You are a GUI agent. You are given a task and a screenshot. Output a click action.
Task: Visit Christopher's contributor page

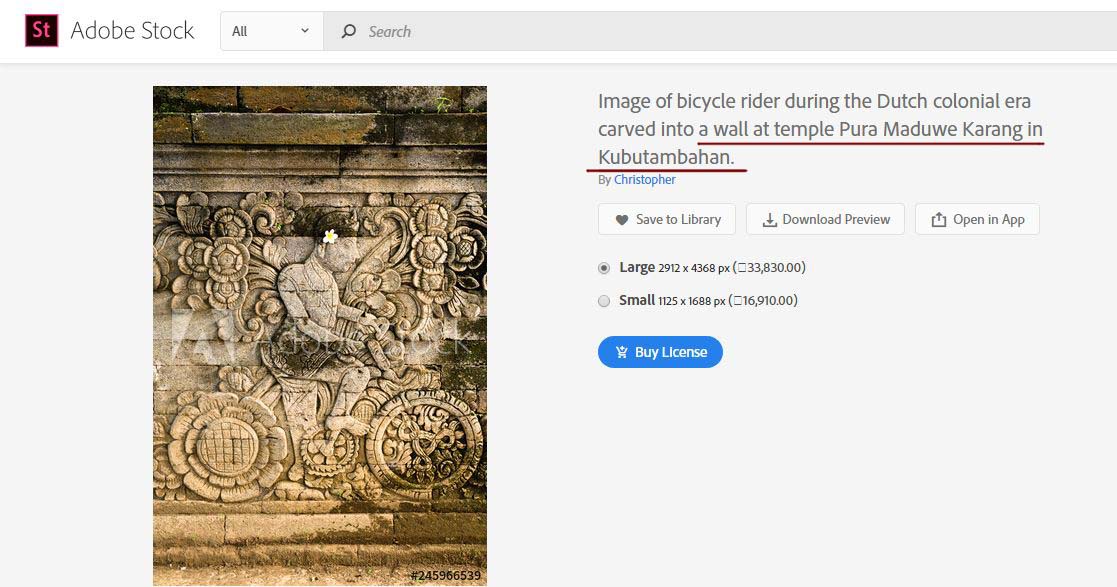(x=644, y=179)
